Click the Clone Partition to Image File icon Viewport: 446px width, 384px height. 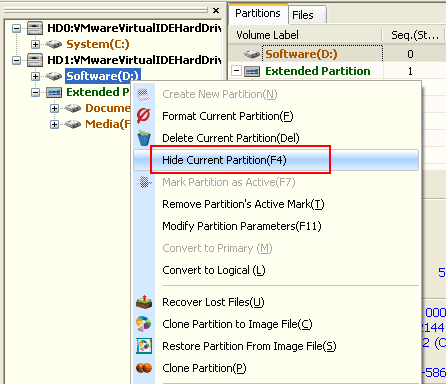[x=144, y=324]
